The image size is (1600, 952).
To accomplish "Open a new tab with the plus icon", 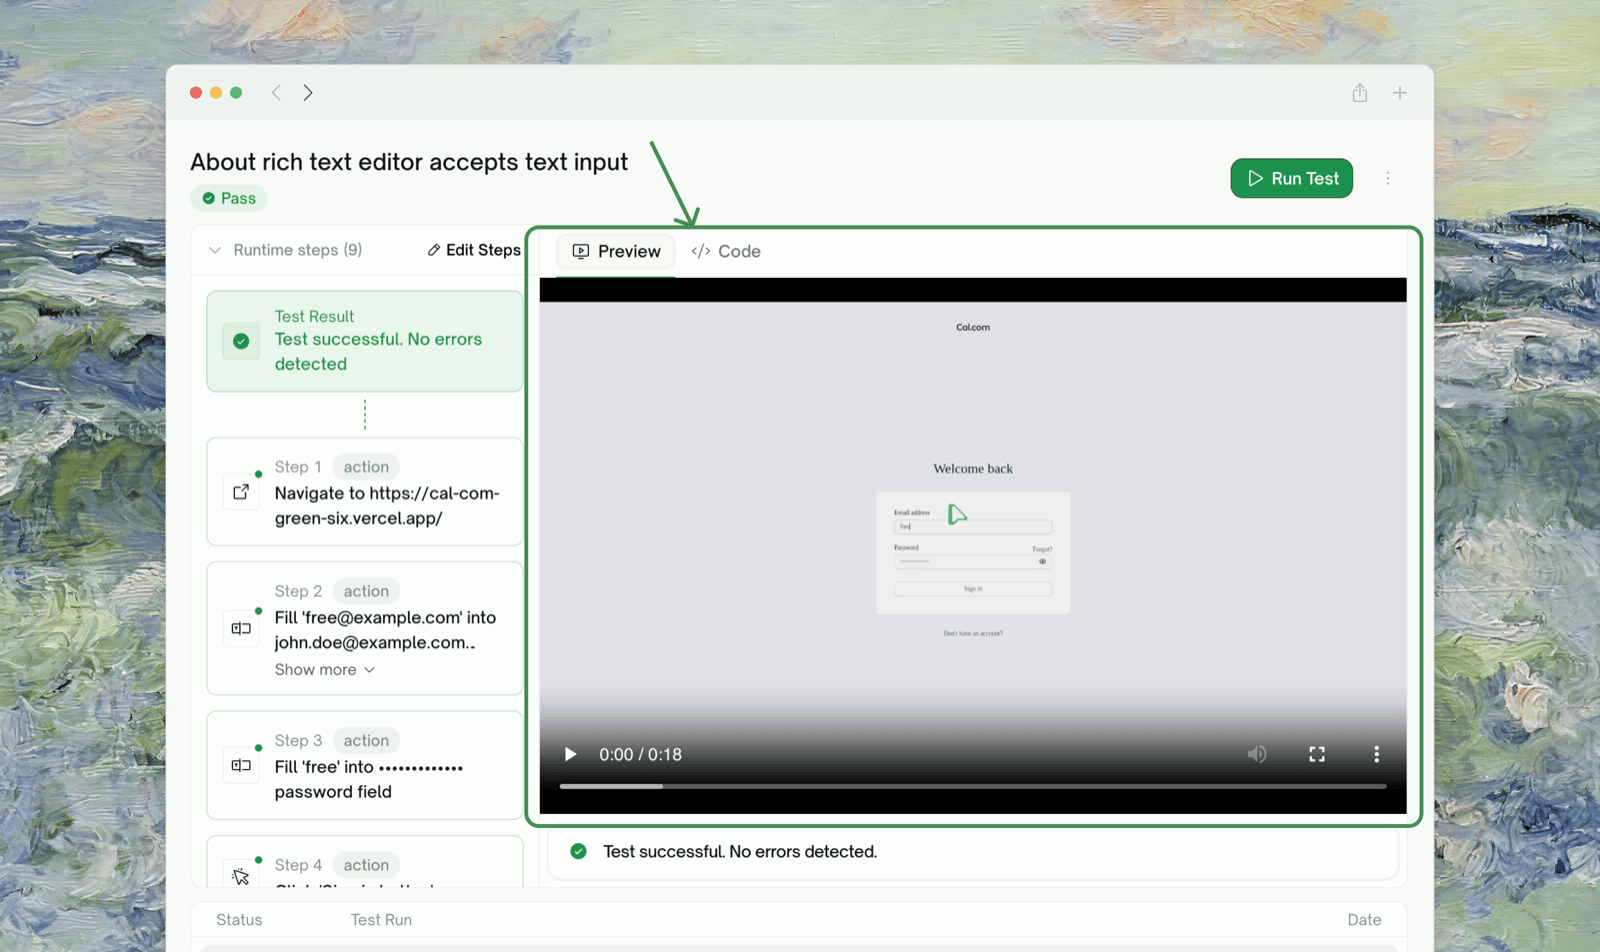I will 1400,93.
